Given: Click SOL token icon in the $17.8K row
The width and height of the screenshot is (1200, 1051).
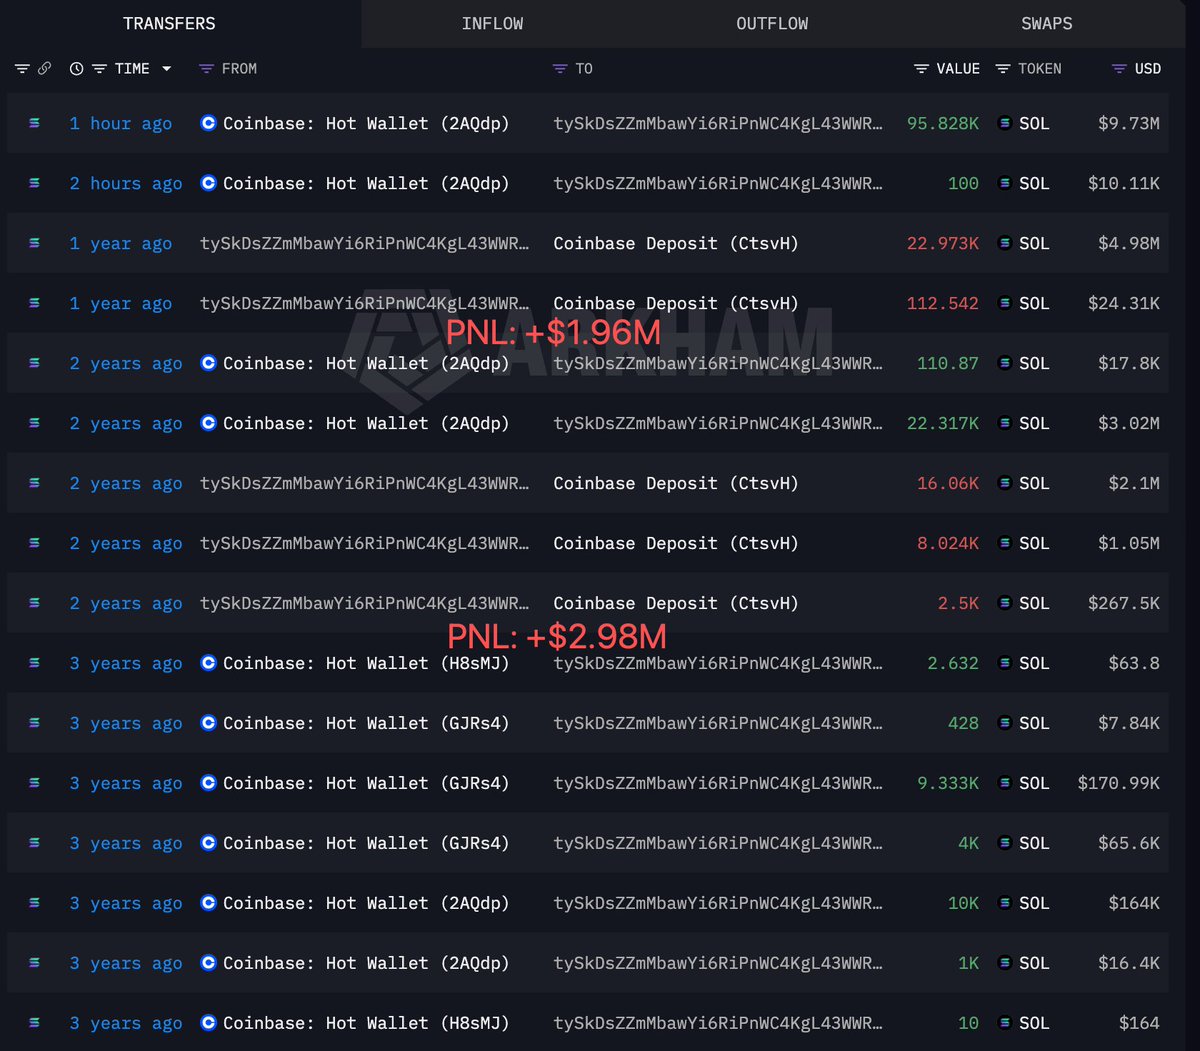Looking at the screenshot, I should click(x=1005, y=364).
